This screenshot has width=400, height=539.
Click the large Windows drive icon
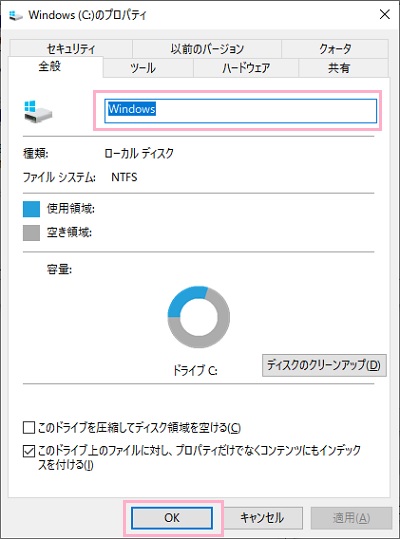pyautogui.click(x=38, y=111)
